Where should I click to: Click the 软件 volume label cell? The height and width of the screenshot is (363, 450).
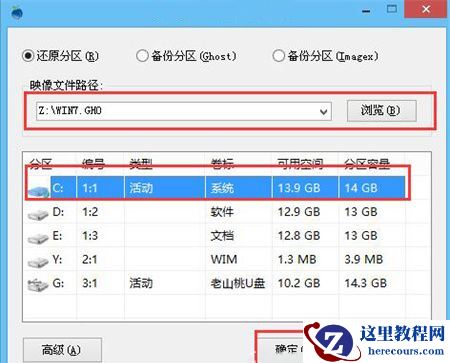[x=222, y=212]
